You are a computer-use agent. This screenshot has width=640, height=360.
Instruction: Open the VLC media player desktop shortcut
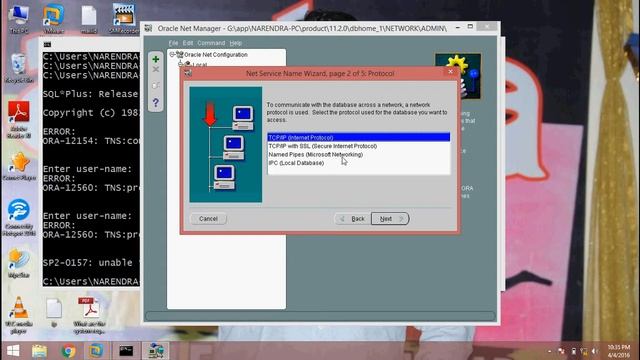click(x=19, y=315)
